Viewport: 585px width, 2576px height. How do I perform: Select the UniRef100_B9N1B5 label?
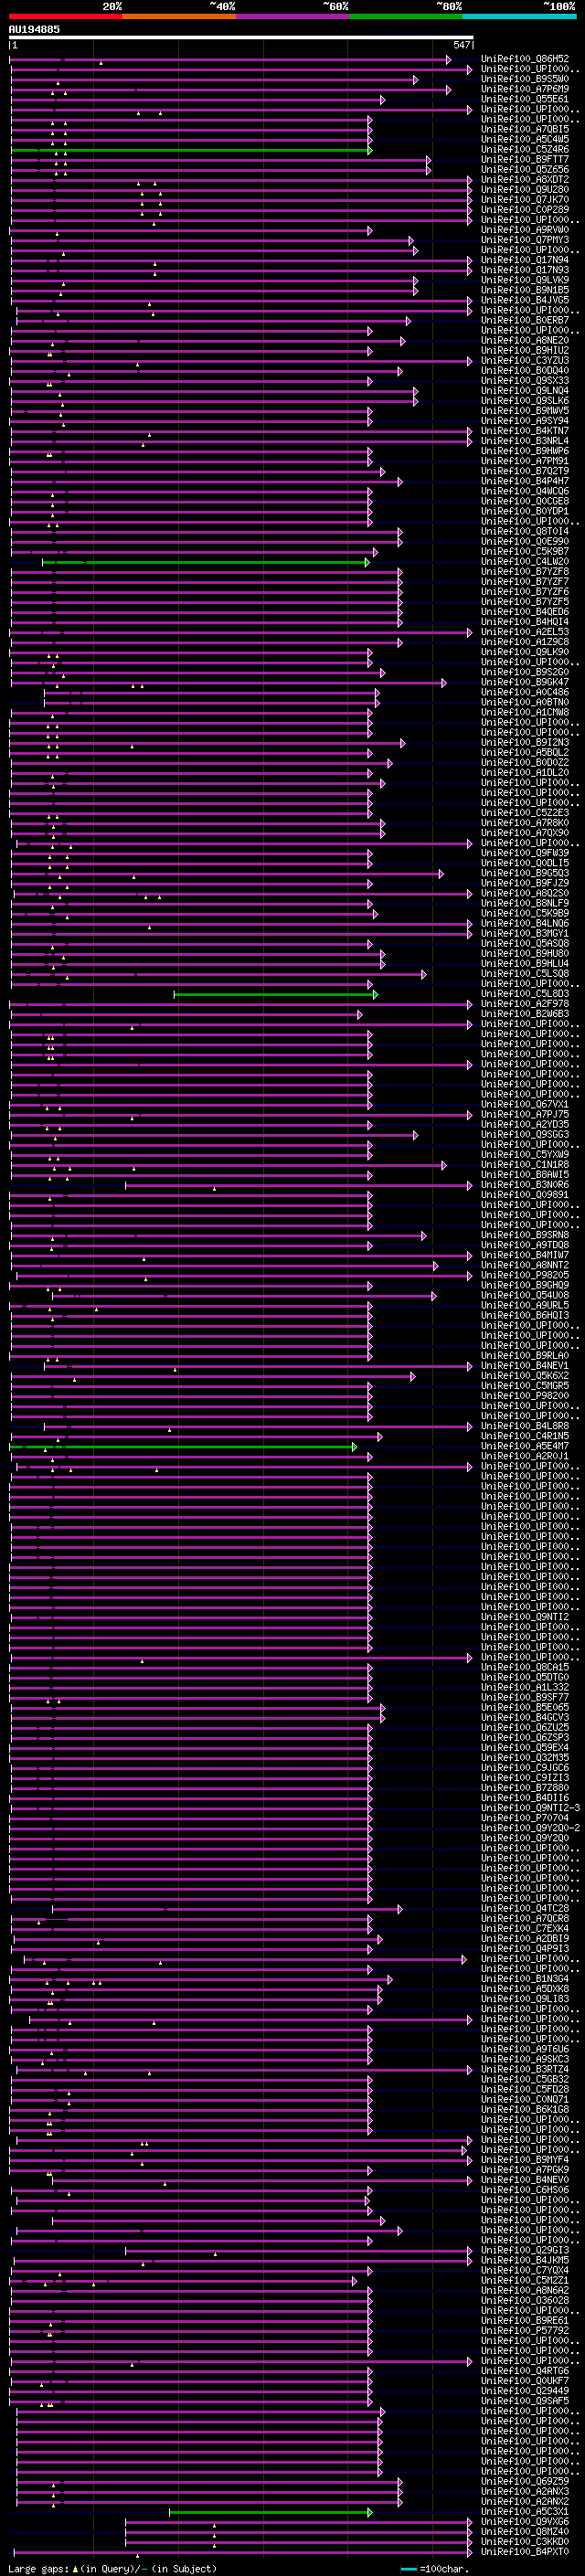coord(525,290)
